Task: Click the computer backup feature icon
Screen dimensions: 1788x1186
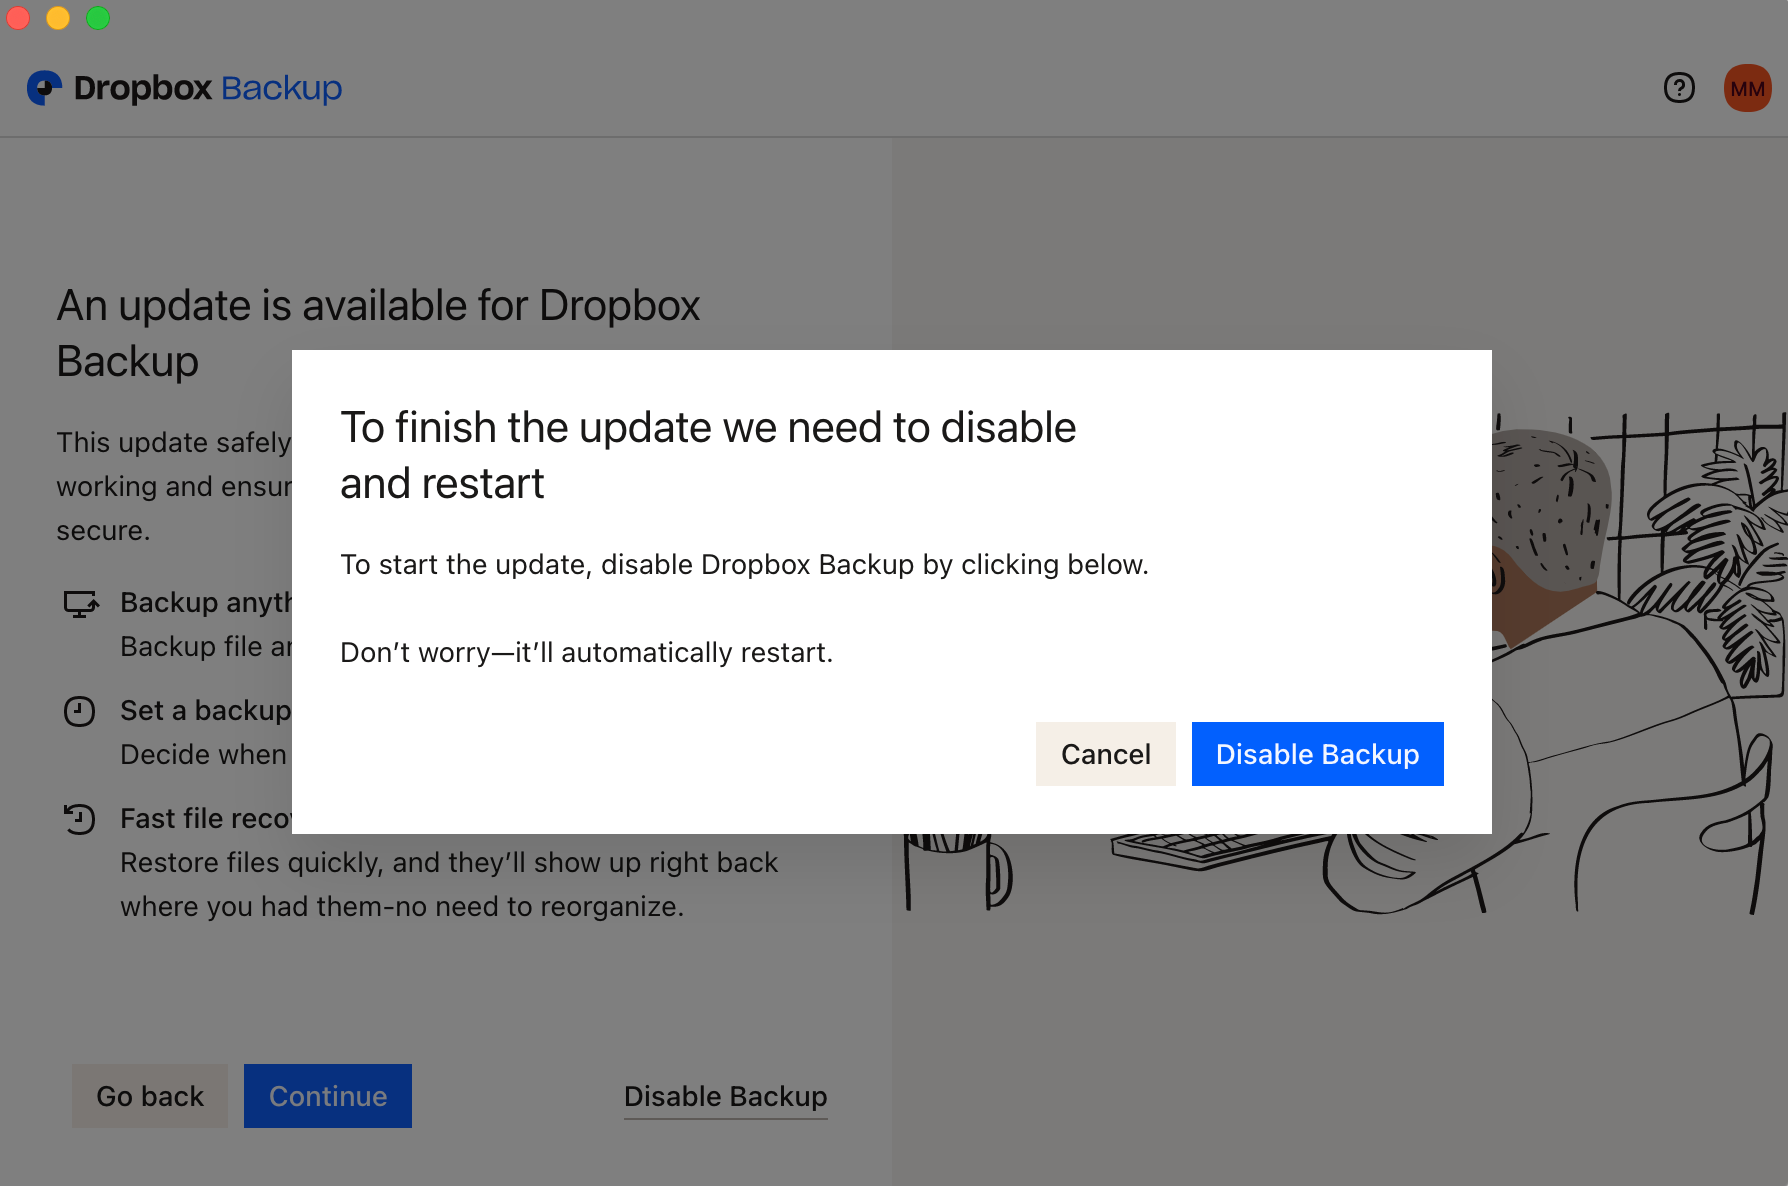Action: (81, 604)
